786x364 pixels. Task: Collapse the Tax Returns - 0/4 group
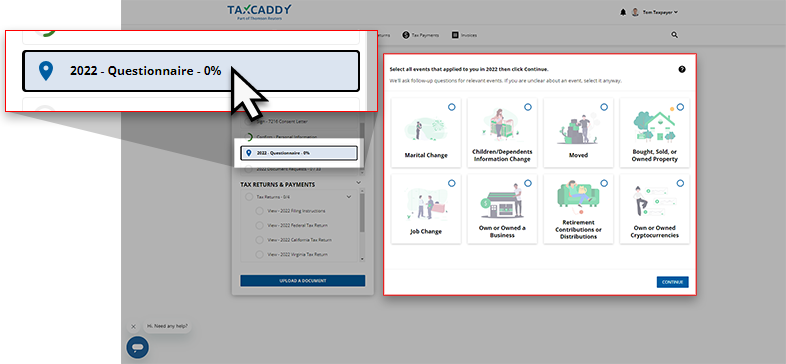click(349, 197)
